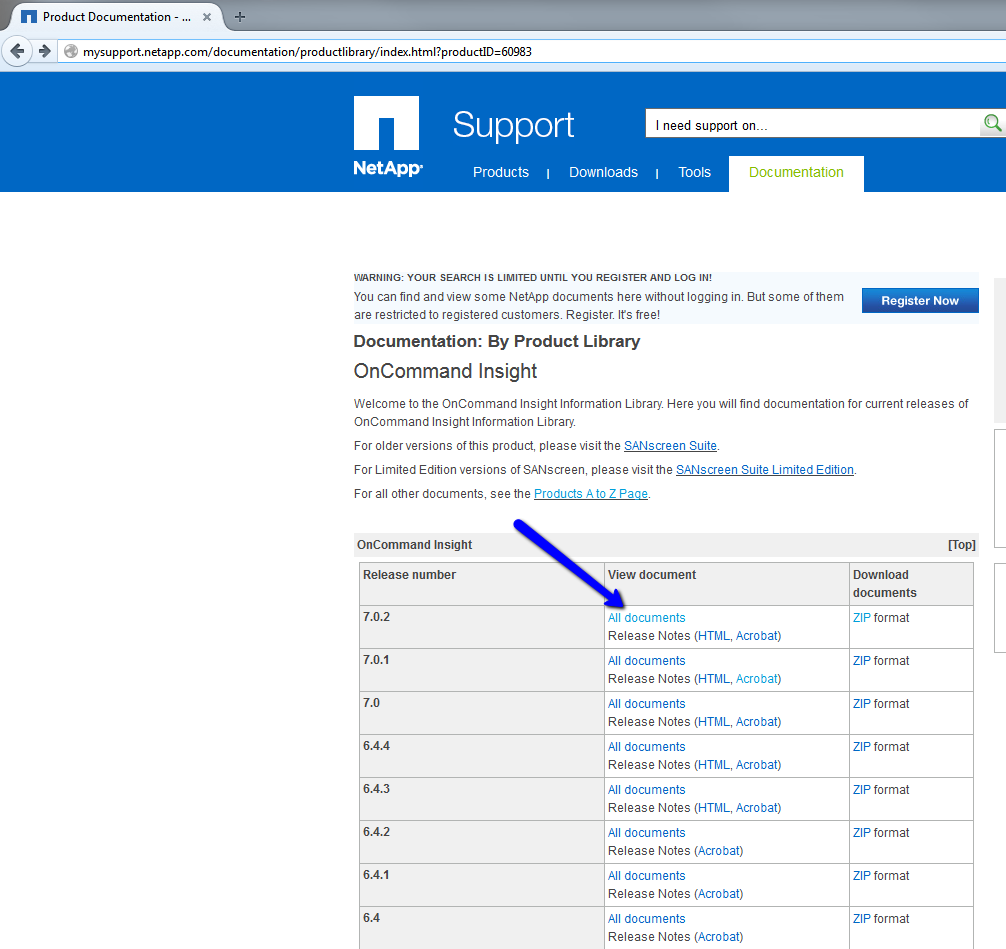The image size is (1006, 949).
Task: Open All documents for release 7.0.1
Action: 646,660
